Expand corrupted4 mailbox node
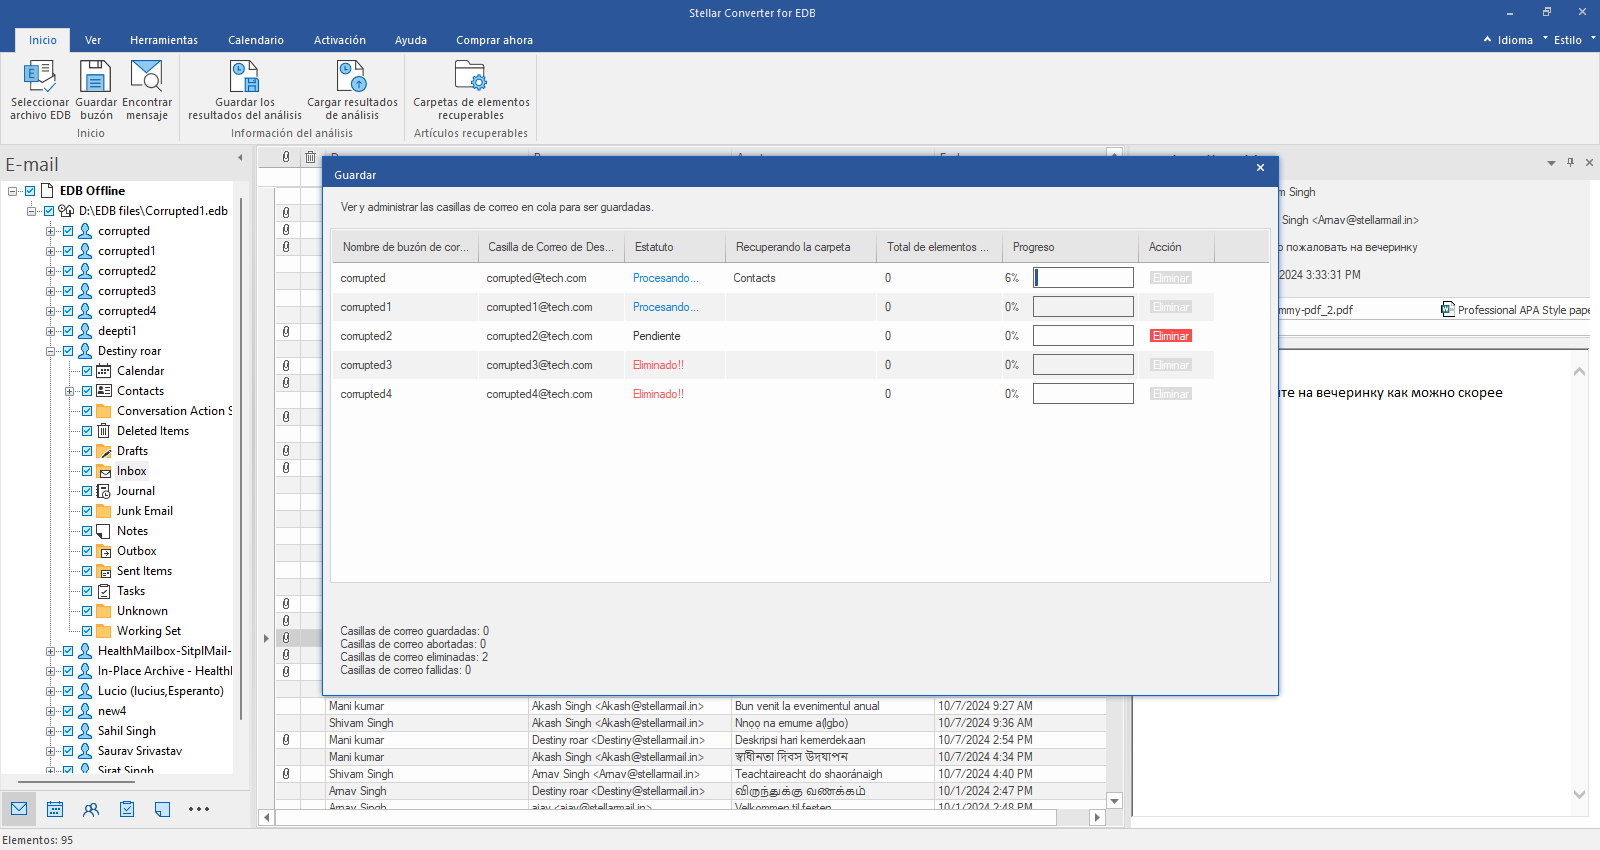The height and width of the screenshot is (850, 1600). (51, 311)
